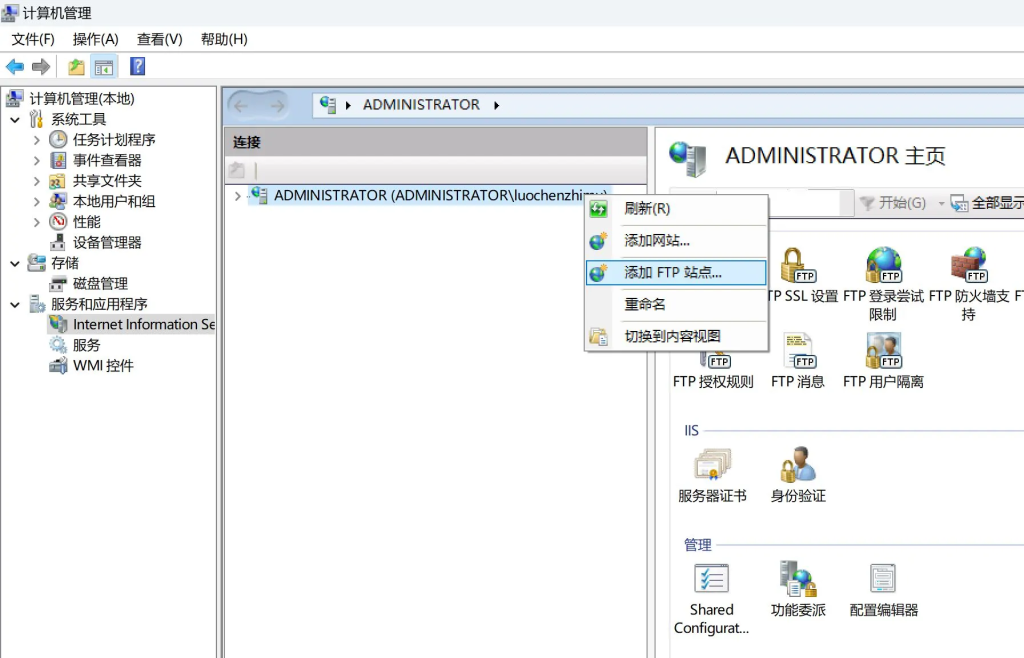Viewport: 1024px width, 658px height.
Task: Select the ADMINISTRATOR server connection row
Action: point(428,195)
